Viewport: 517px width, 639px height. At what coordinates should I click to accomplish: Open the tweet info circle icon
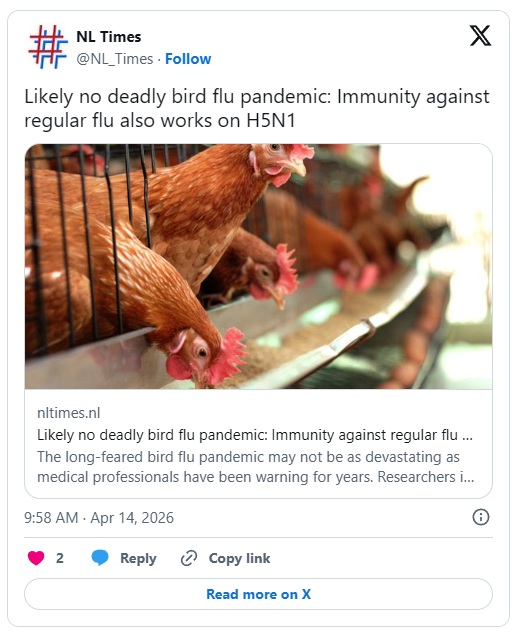(480, 517)
